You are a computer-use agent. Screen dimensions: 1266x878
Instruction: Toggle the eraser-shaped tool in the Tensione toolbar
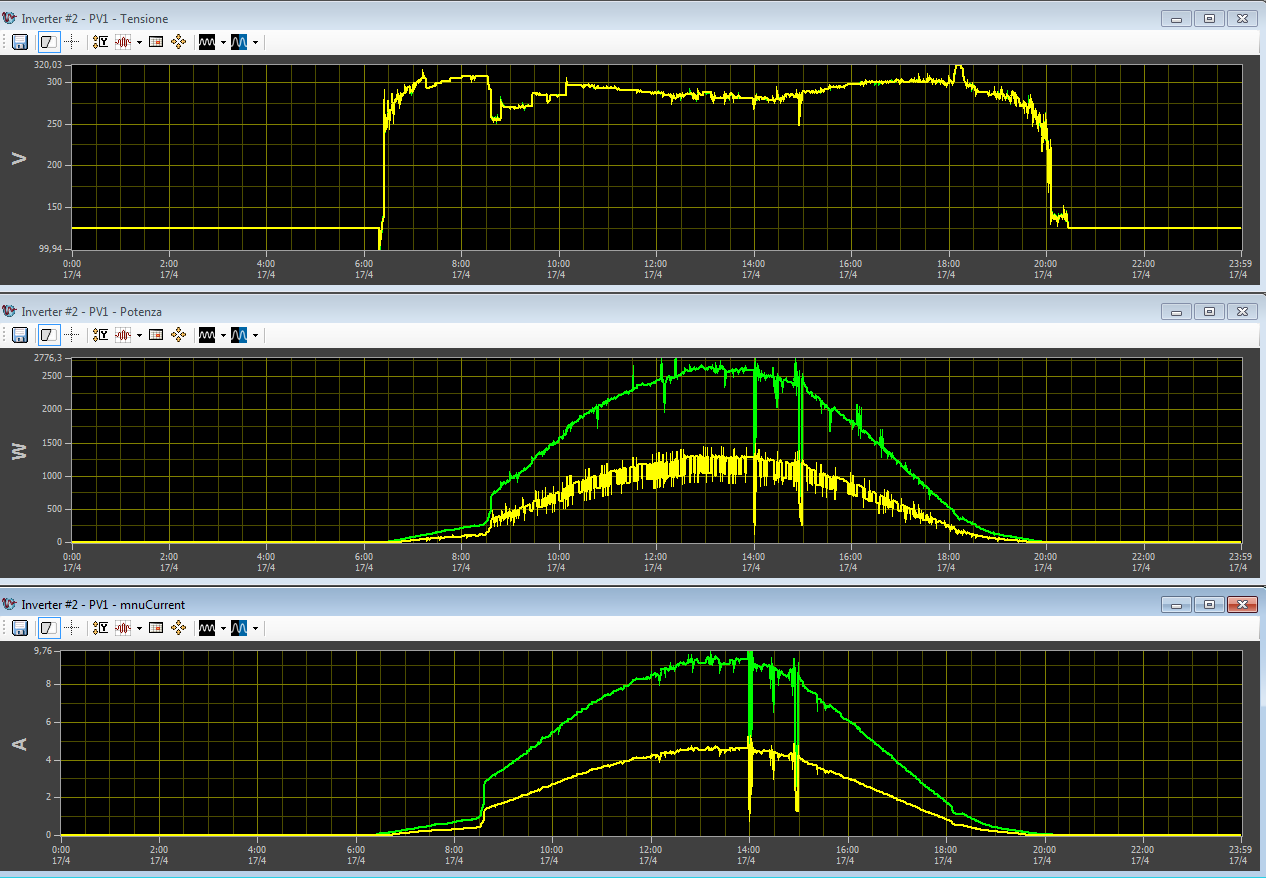48,42
